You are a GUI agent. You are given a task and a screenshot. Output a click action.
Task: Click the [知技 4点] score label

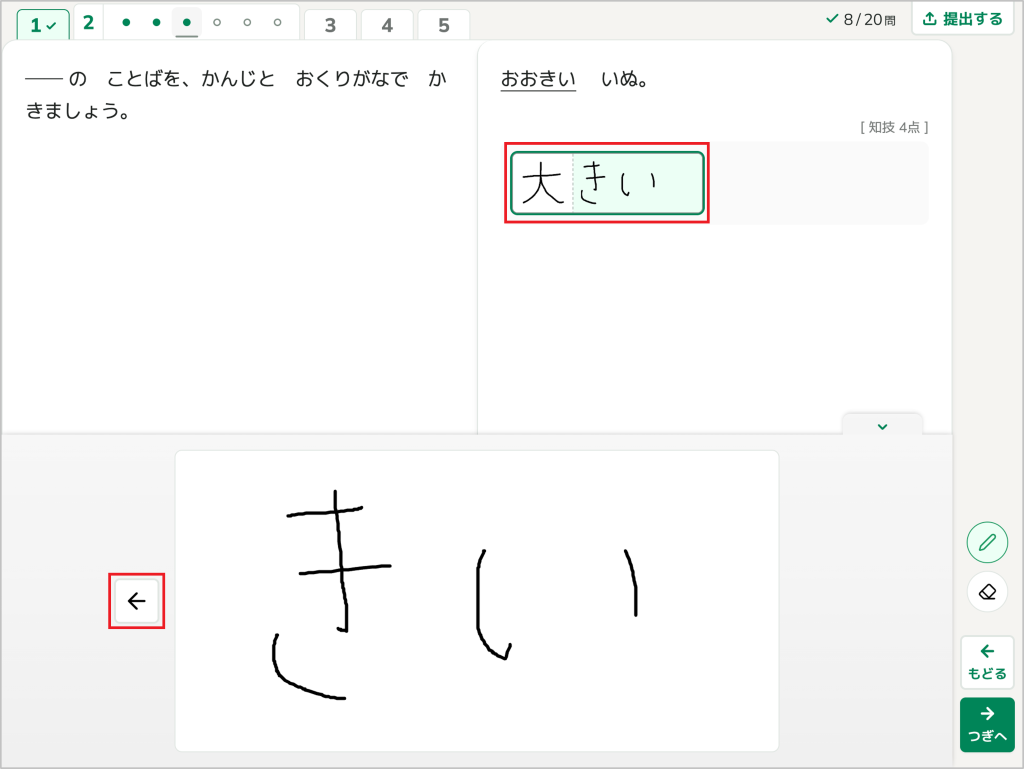894,127
